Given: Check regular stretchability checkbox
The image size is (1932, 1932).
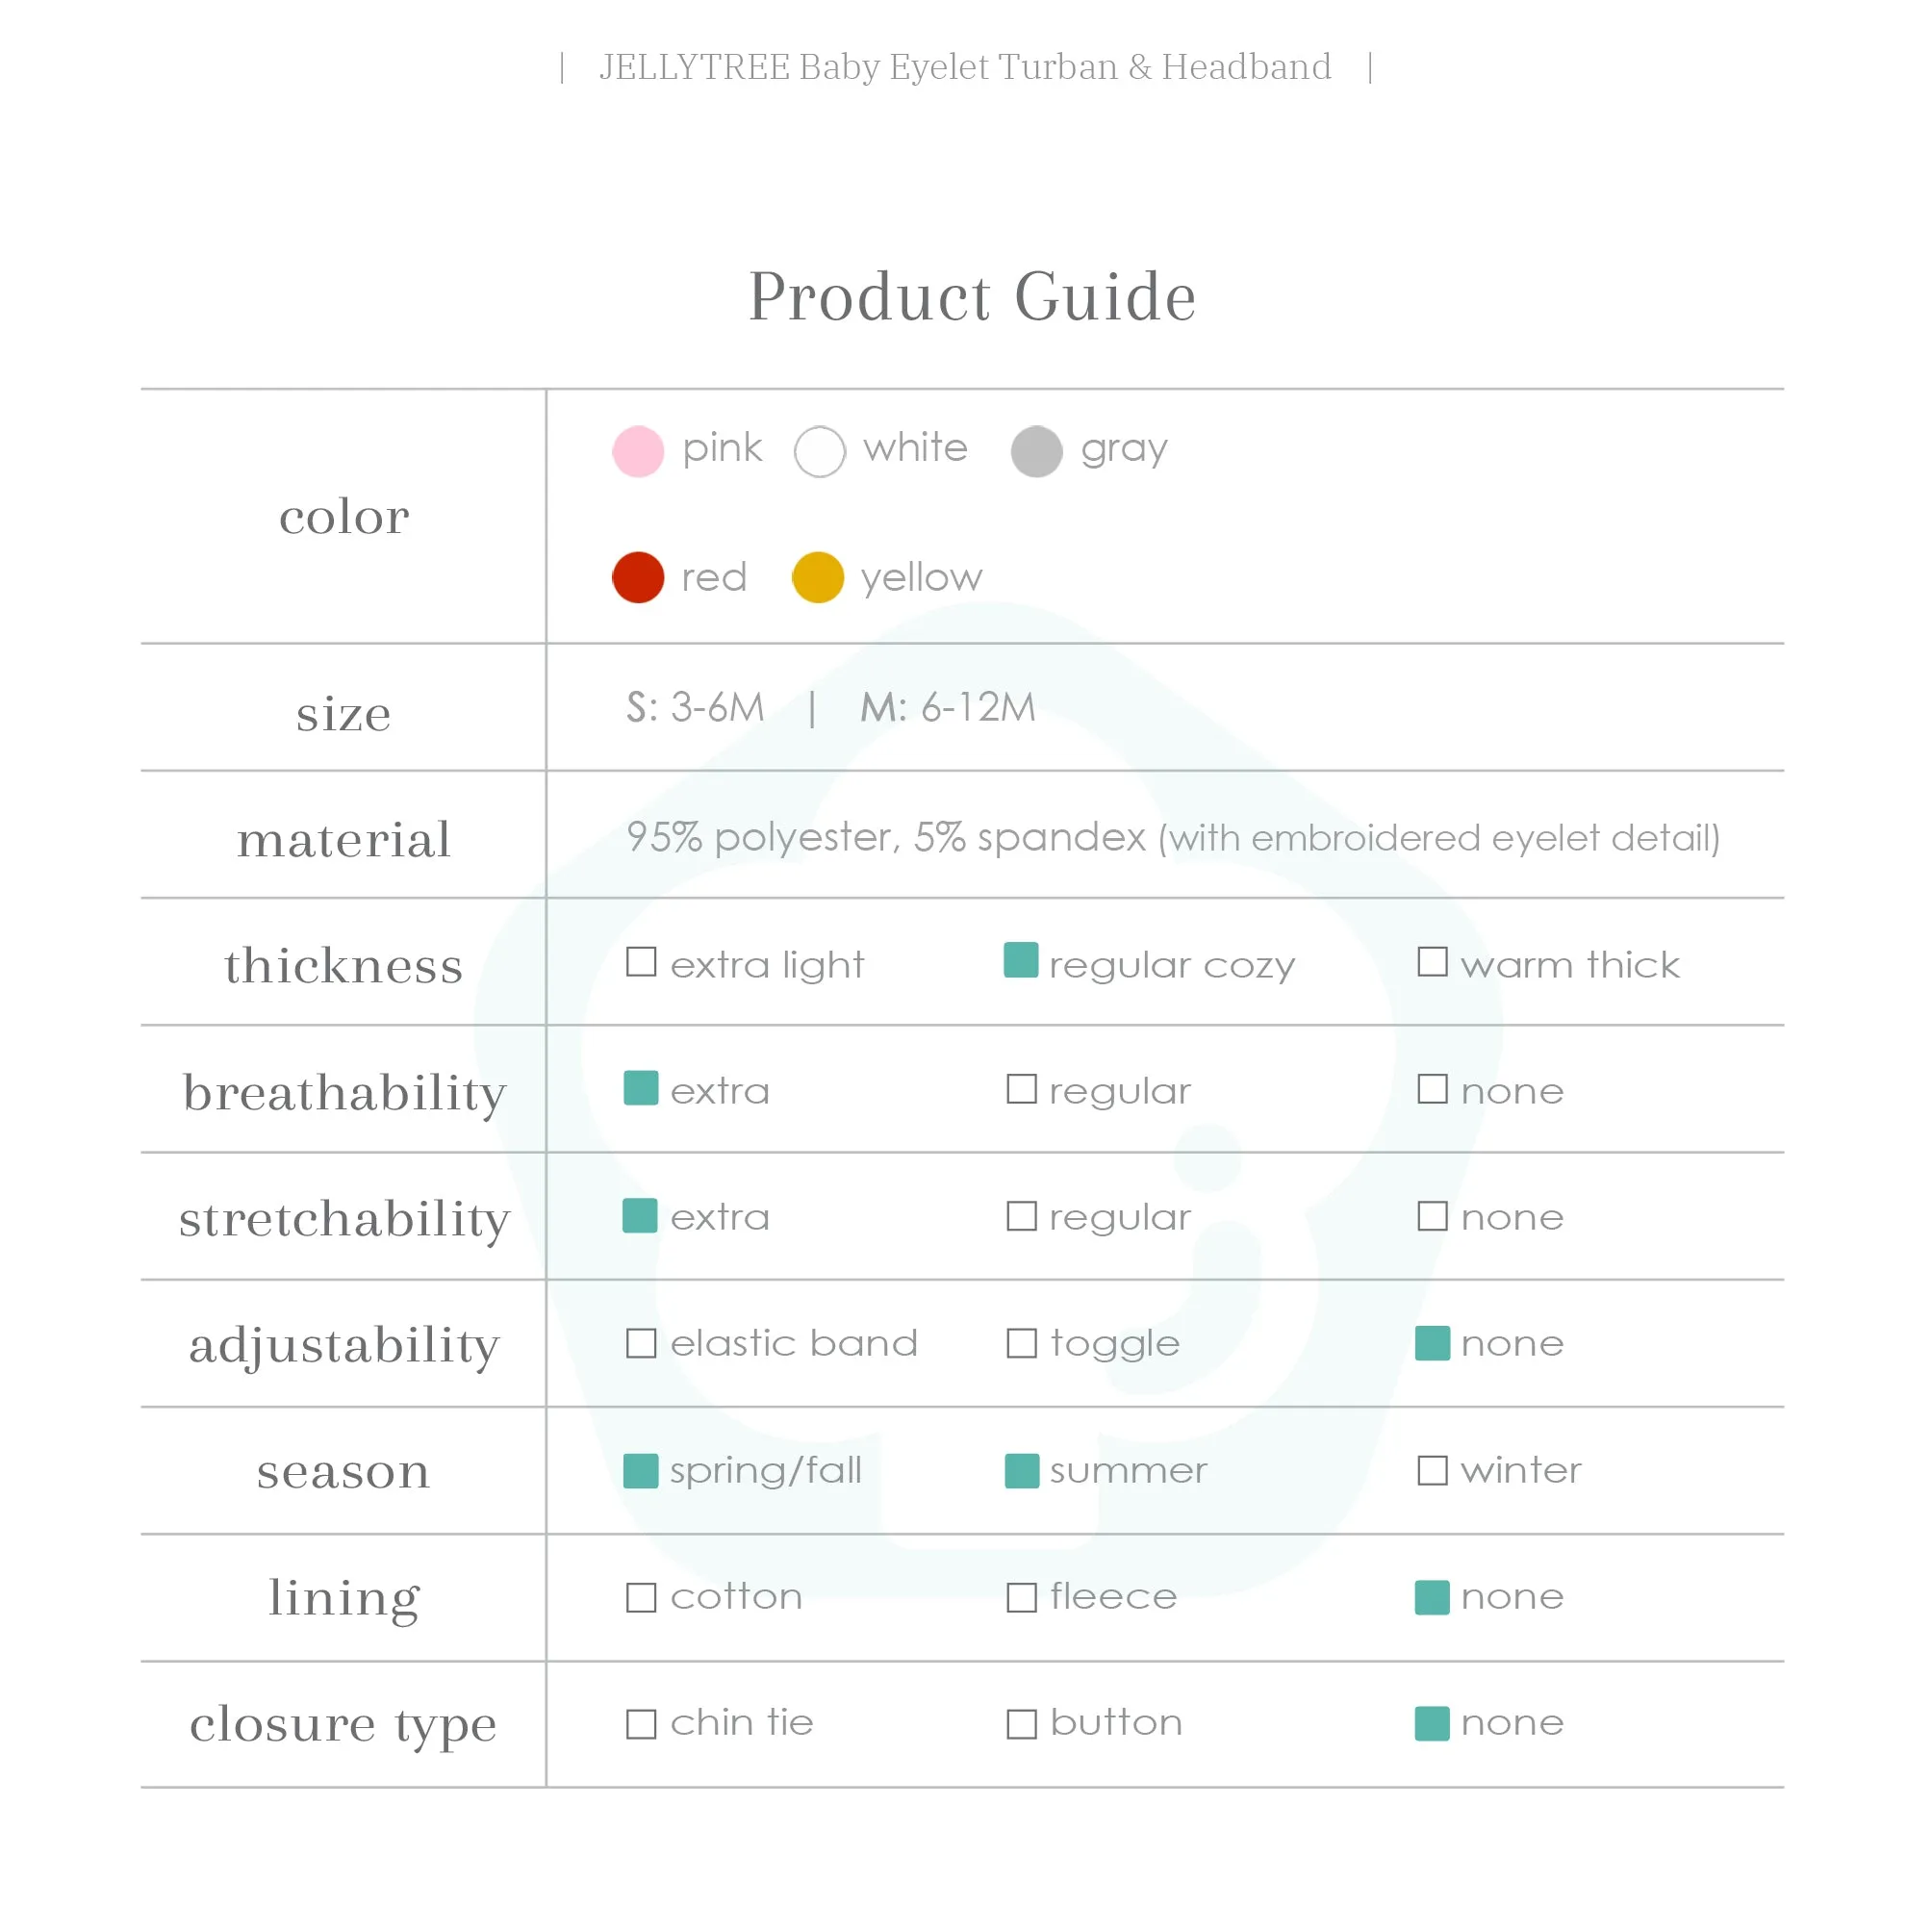Looking at the screenshot, I should pos(1022,1216).
